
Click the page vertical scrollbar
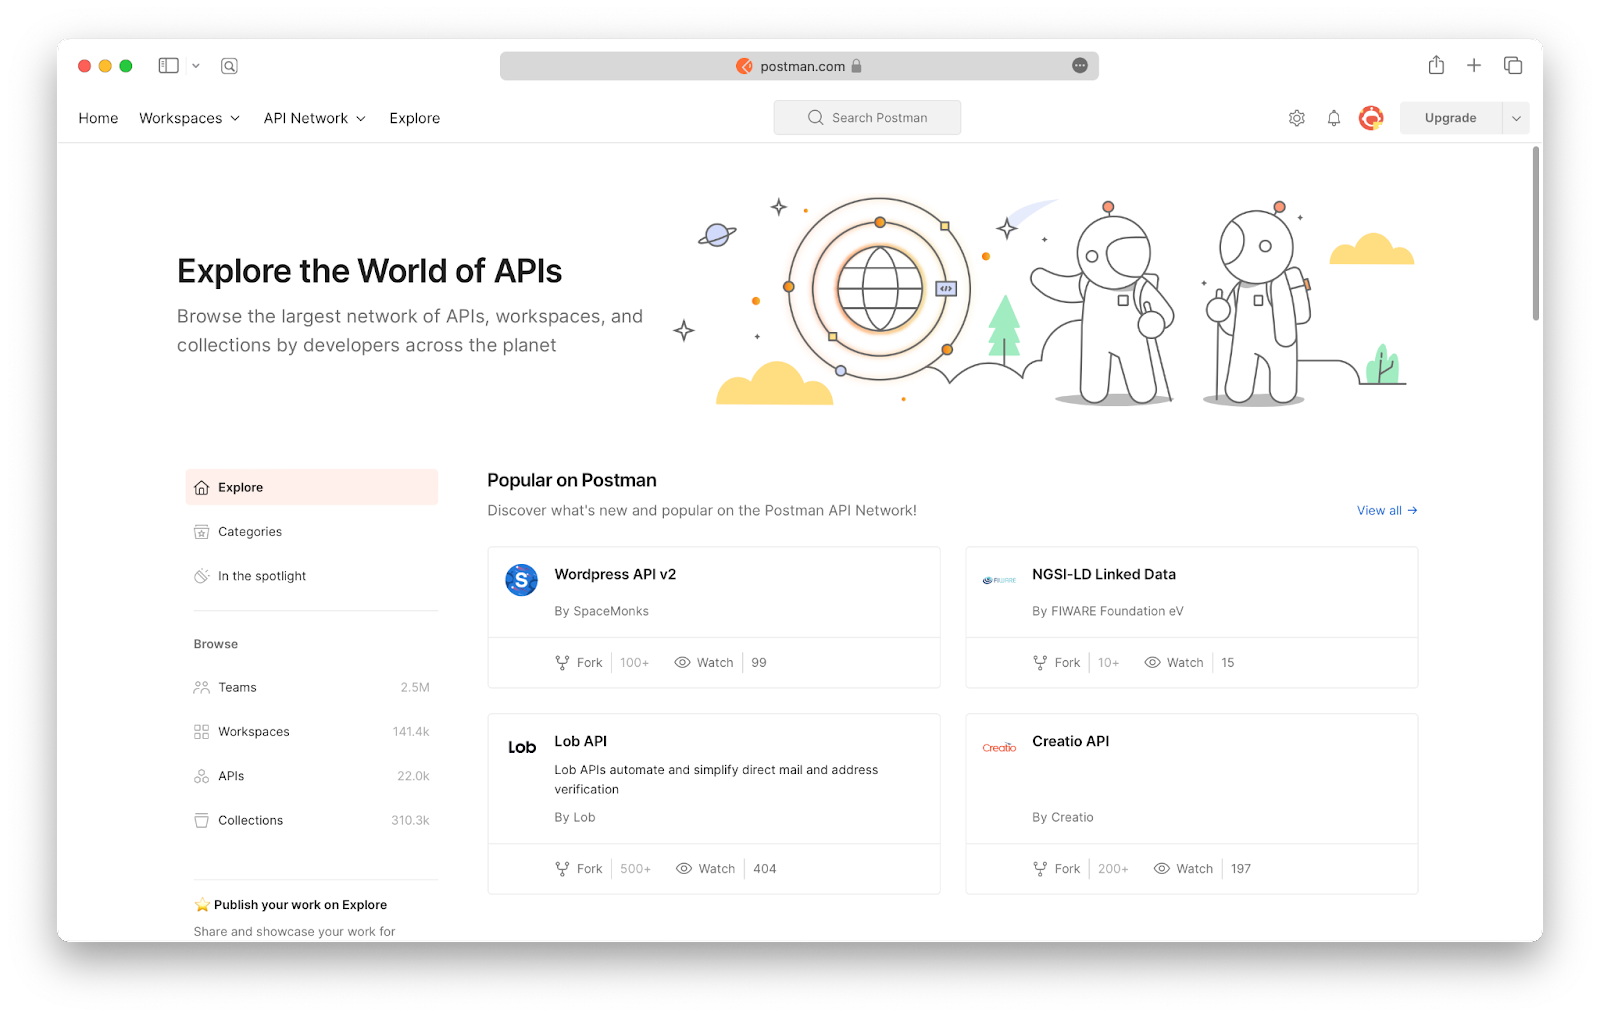coord(1536,233)
